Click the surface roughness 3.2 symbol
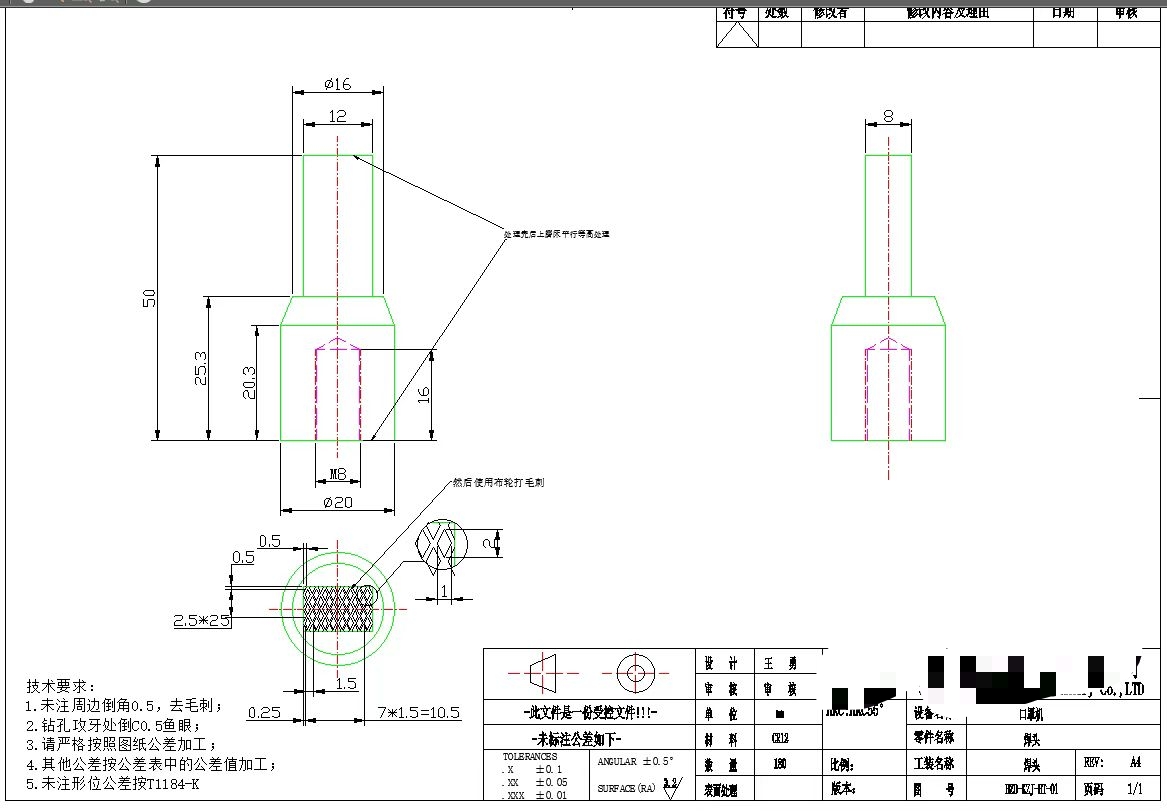The image size is (1167, 811). pyautogui.click(x=671, y=784)
